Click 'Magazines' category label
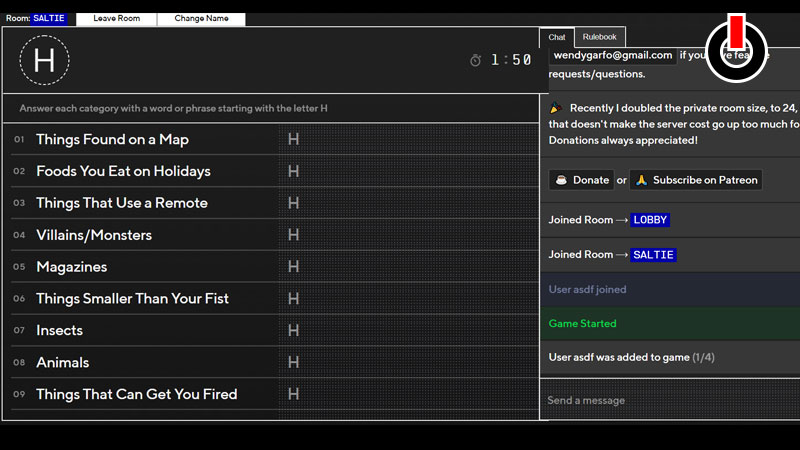Image resolution: width=800 pixels, height=450 pixels. 71,267
